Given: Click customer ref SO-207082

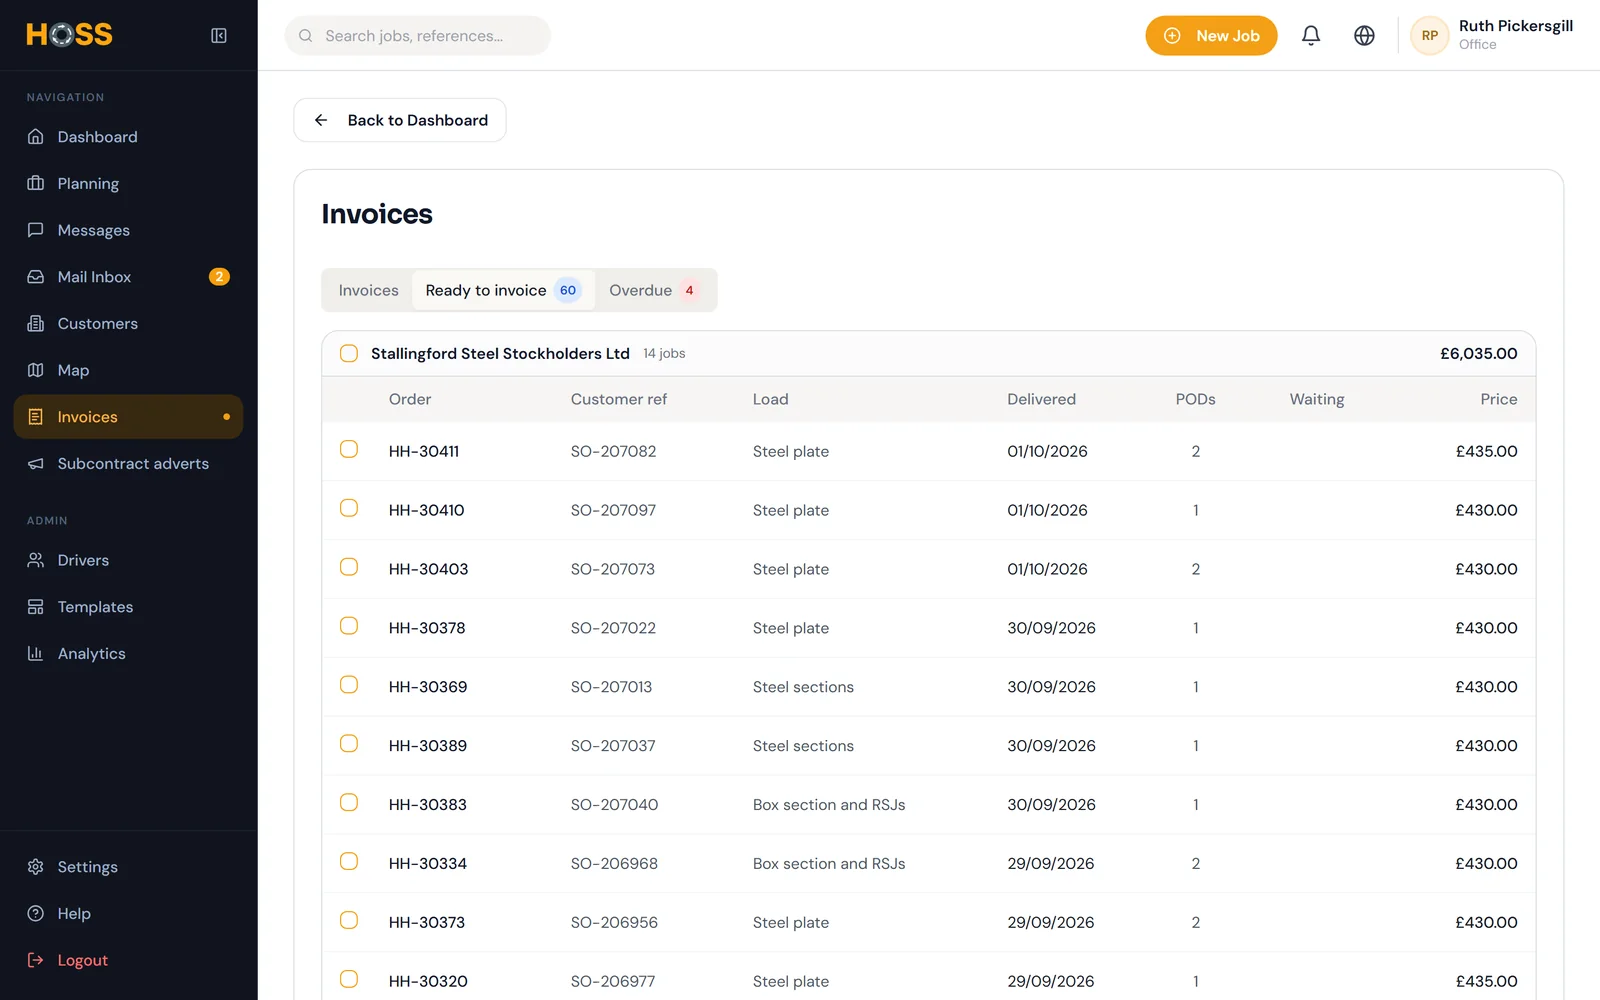Looking at the screenshot, I should 613,451.
